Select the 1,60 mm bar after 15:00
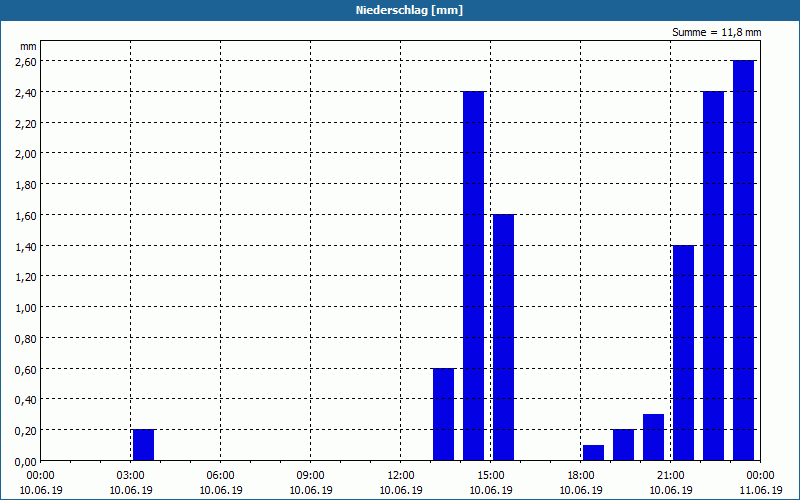 (x=504, y=337)
